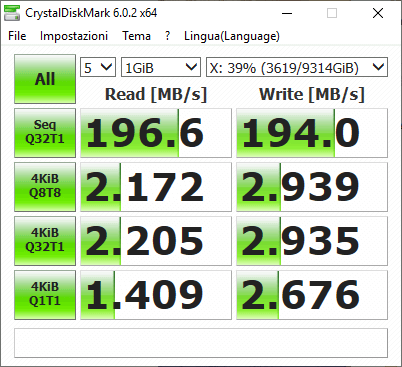402x367 pixels.
Task: Open the Impostazioni menu
Action: (x=74, y=36)
